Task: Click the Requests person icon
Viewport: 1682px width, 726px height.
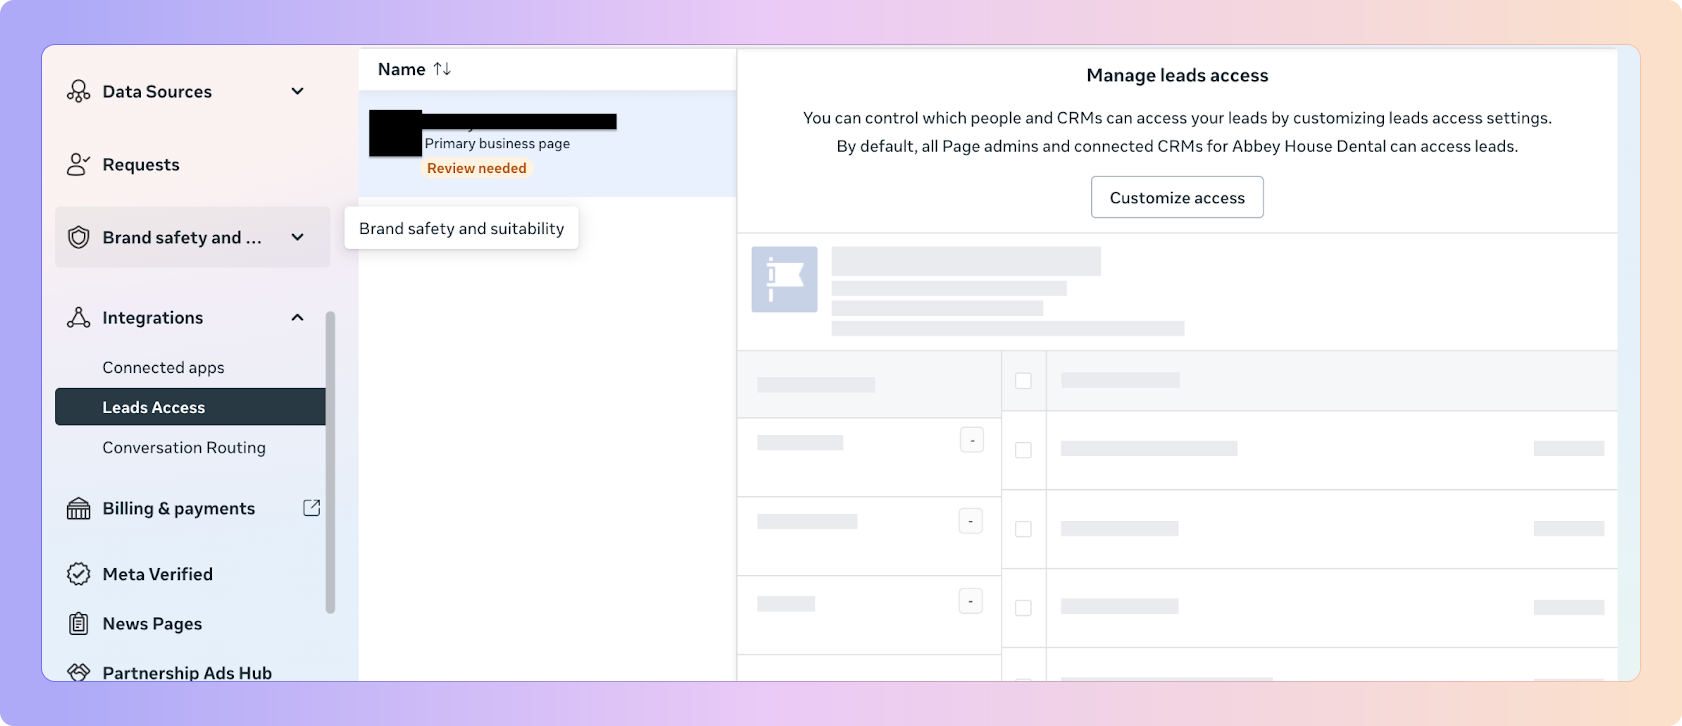Action: point(78,165)
